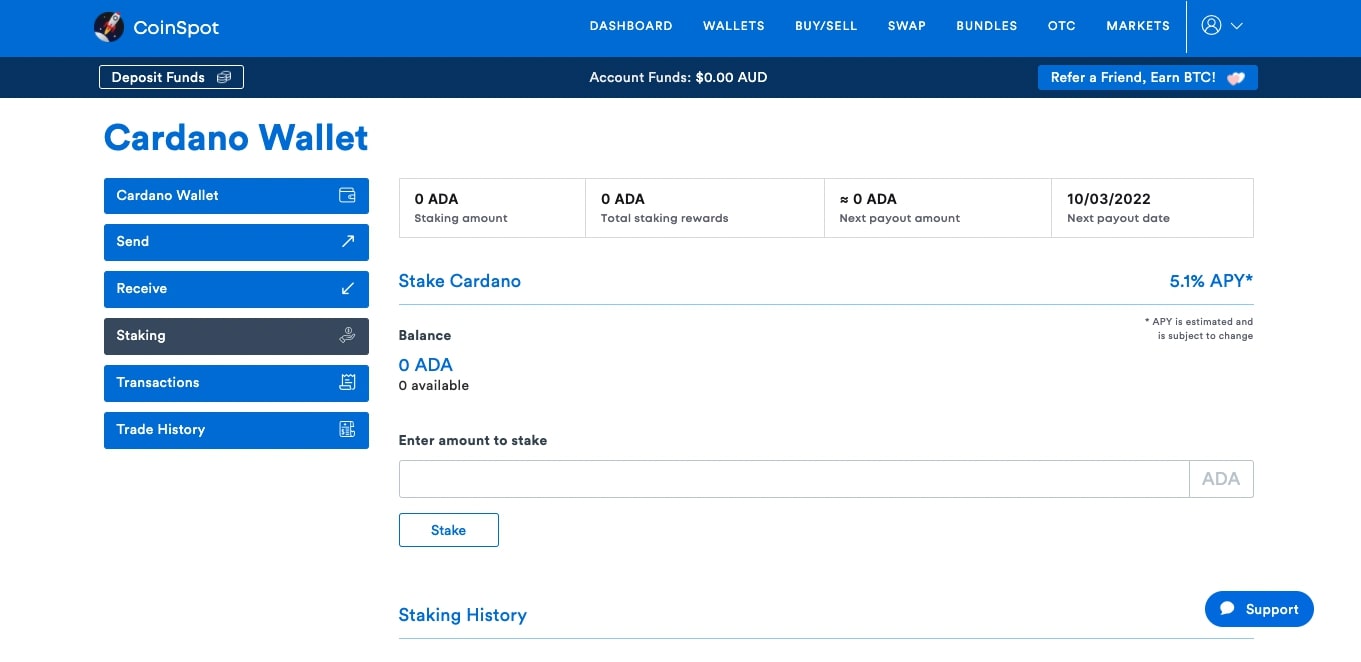Click the Staking hand coin icon

click(347, 336)
